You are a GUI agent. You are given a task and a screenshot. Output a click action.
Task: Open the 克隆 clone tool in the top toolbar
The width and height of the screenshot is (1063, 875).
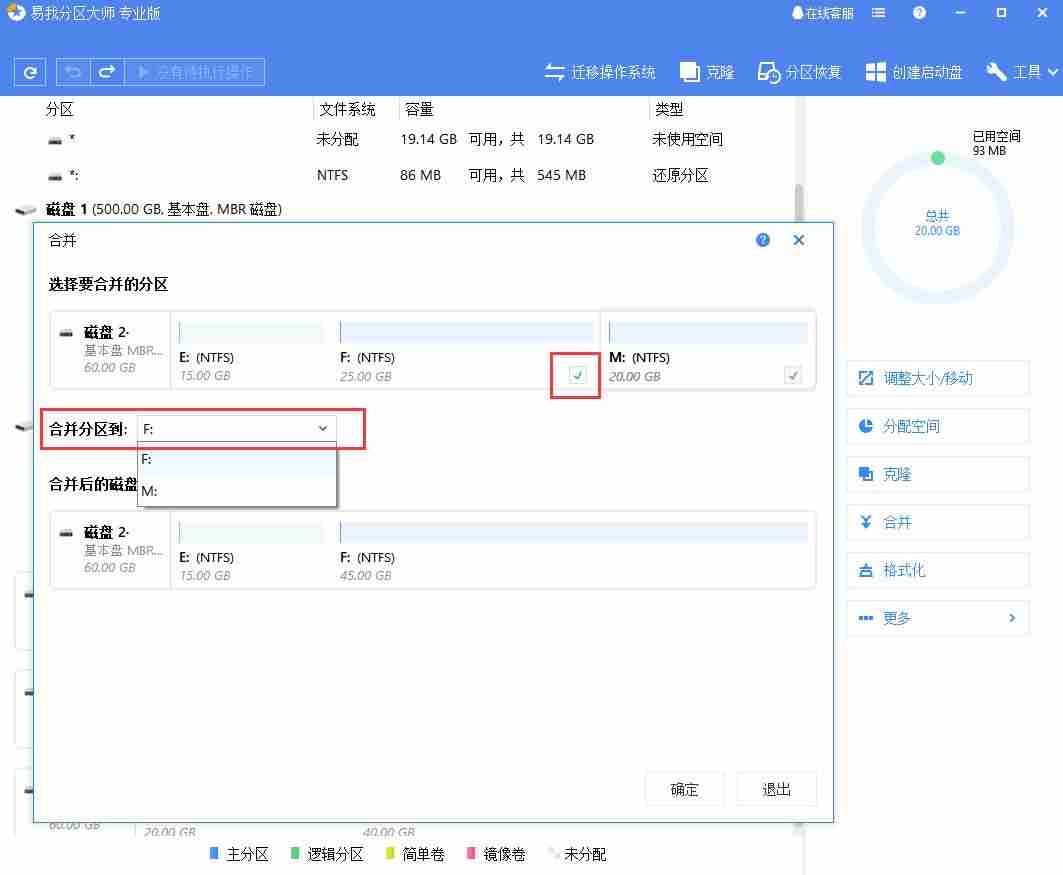click(x=707, y=72)
